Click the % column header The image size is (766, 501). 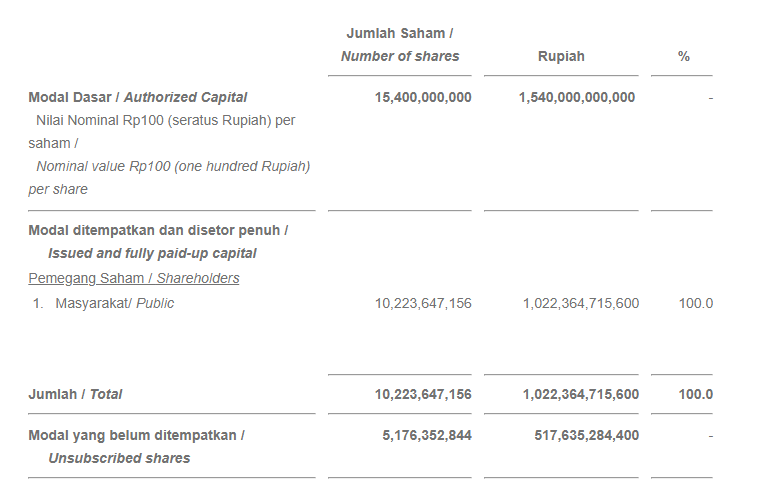pyautogui.click(x=683, y=56)
